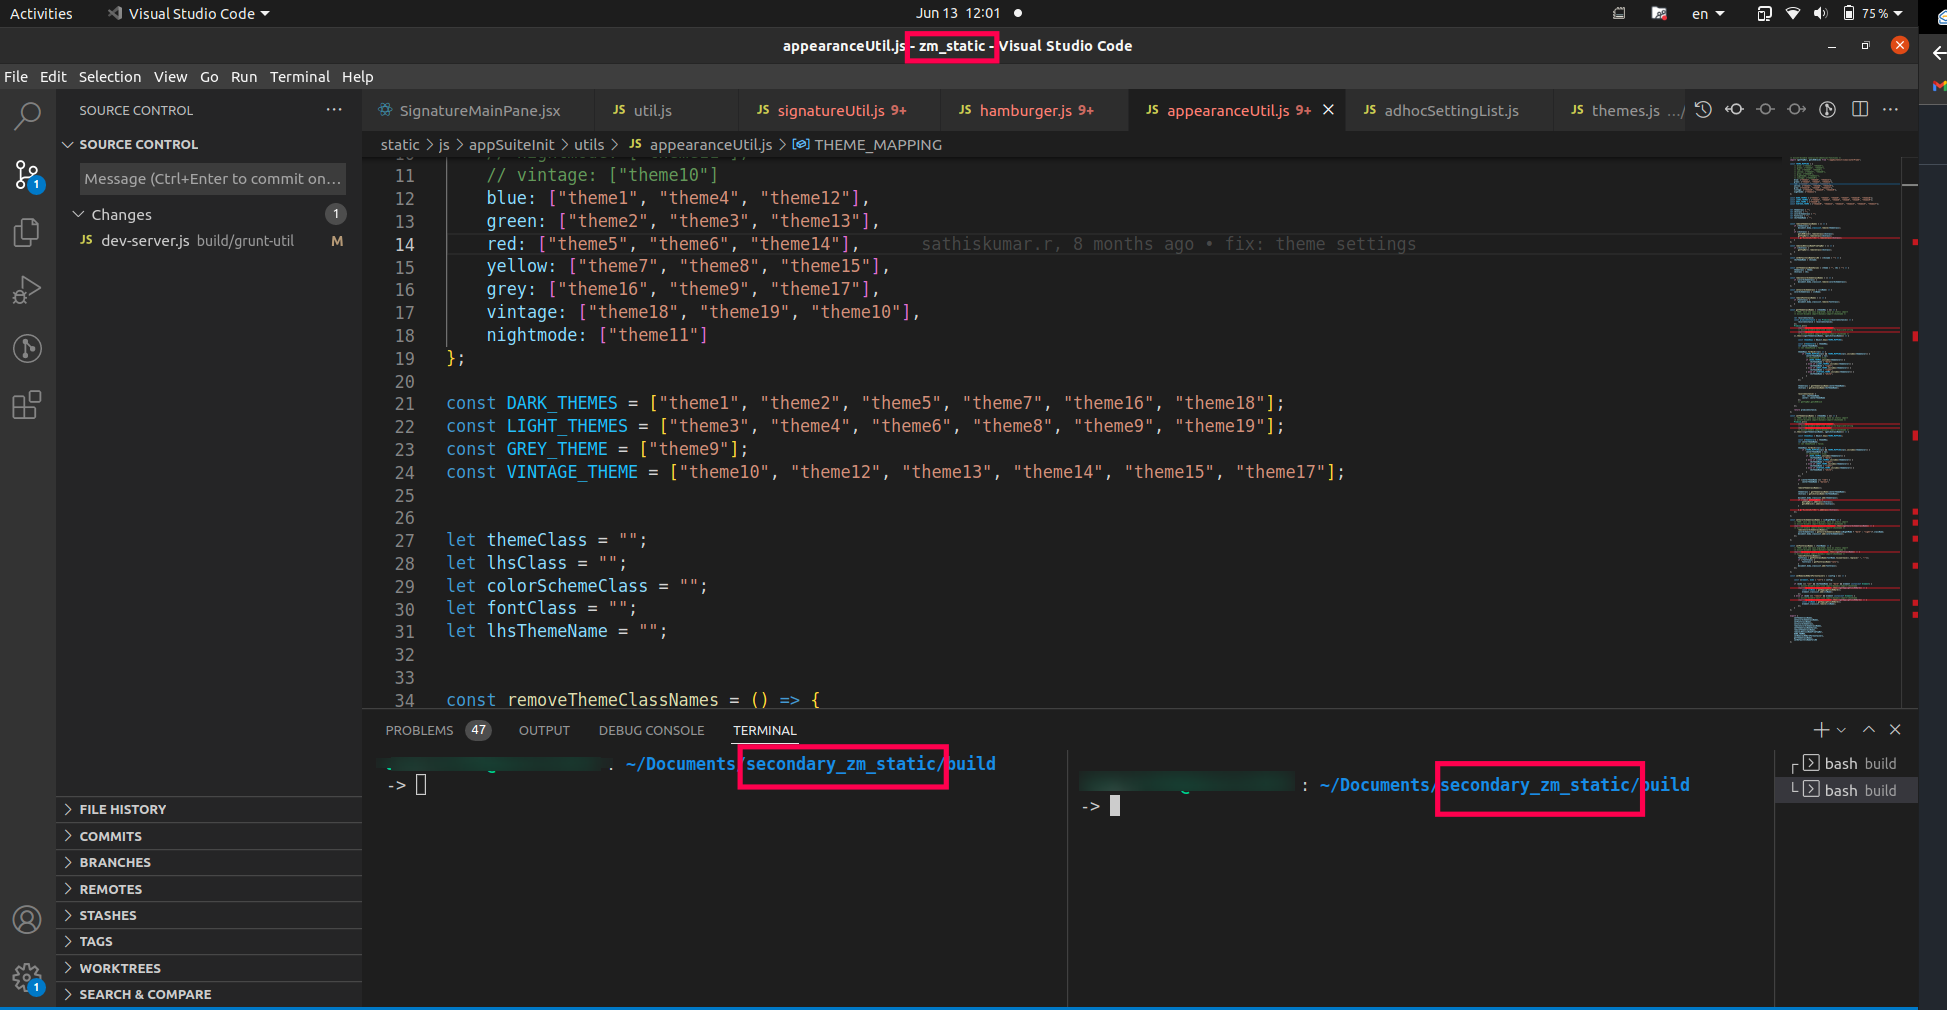Maximize terminal panel with chevron icon
Image resolution: width=1947 pixels, height=1010 pixels.
(x=1868, y=730)
